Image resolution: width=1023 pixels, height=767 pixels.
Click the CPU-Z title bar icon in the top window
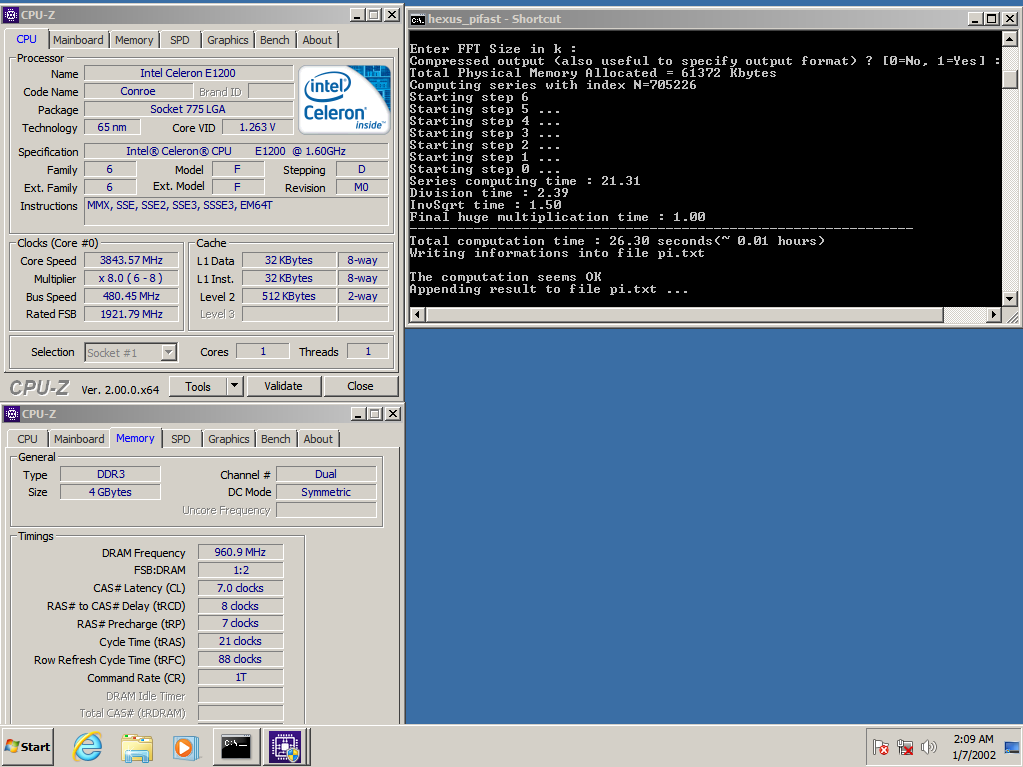coord(11,14)
